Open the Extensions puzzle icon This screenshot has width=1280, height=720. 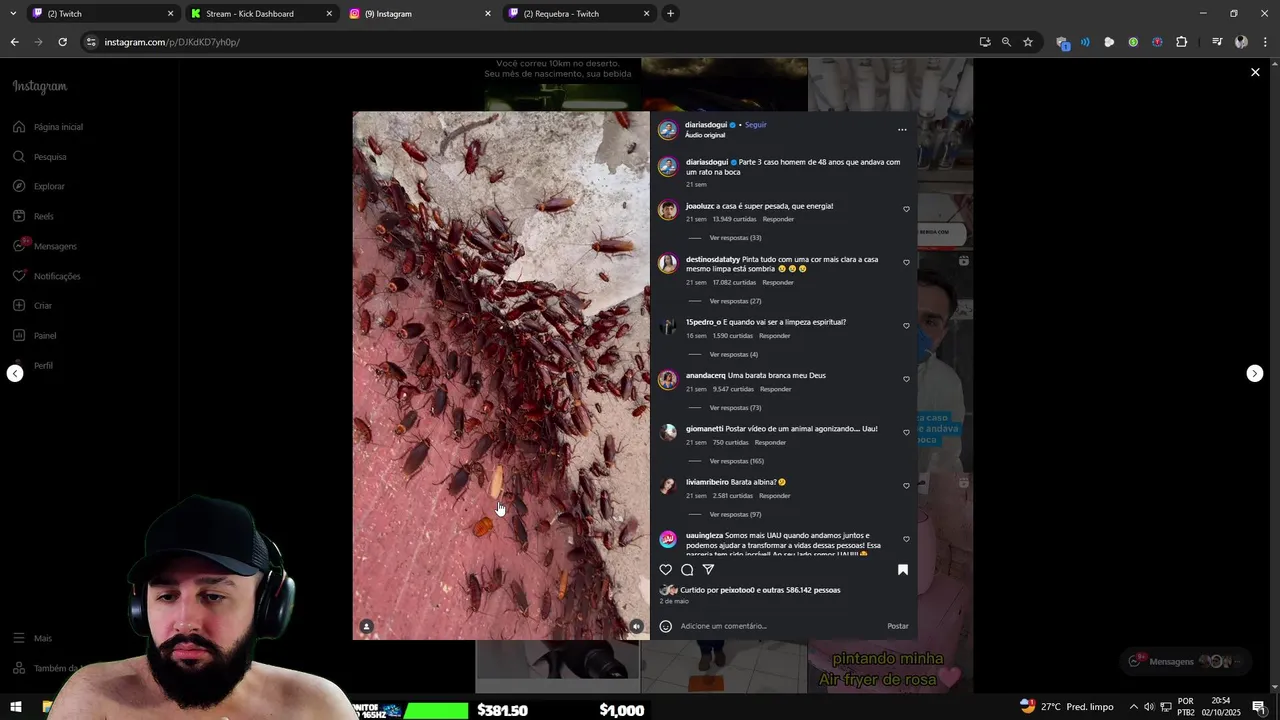[x=1181, y=42]
